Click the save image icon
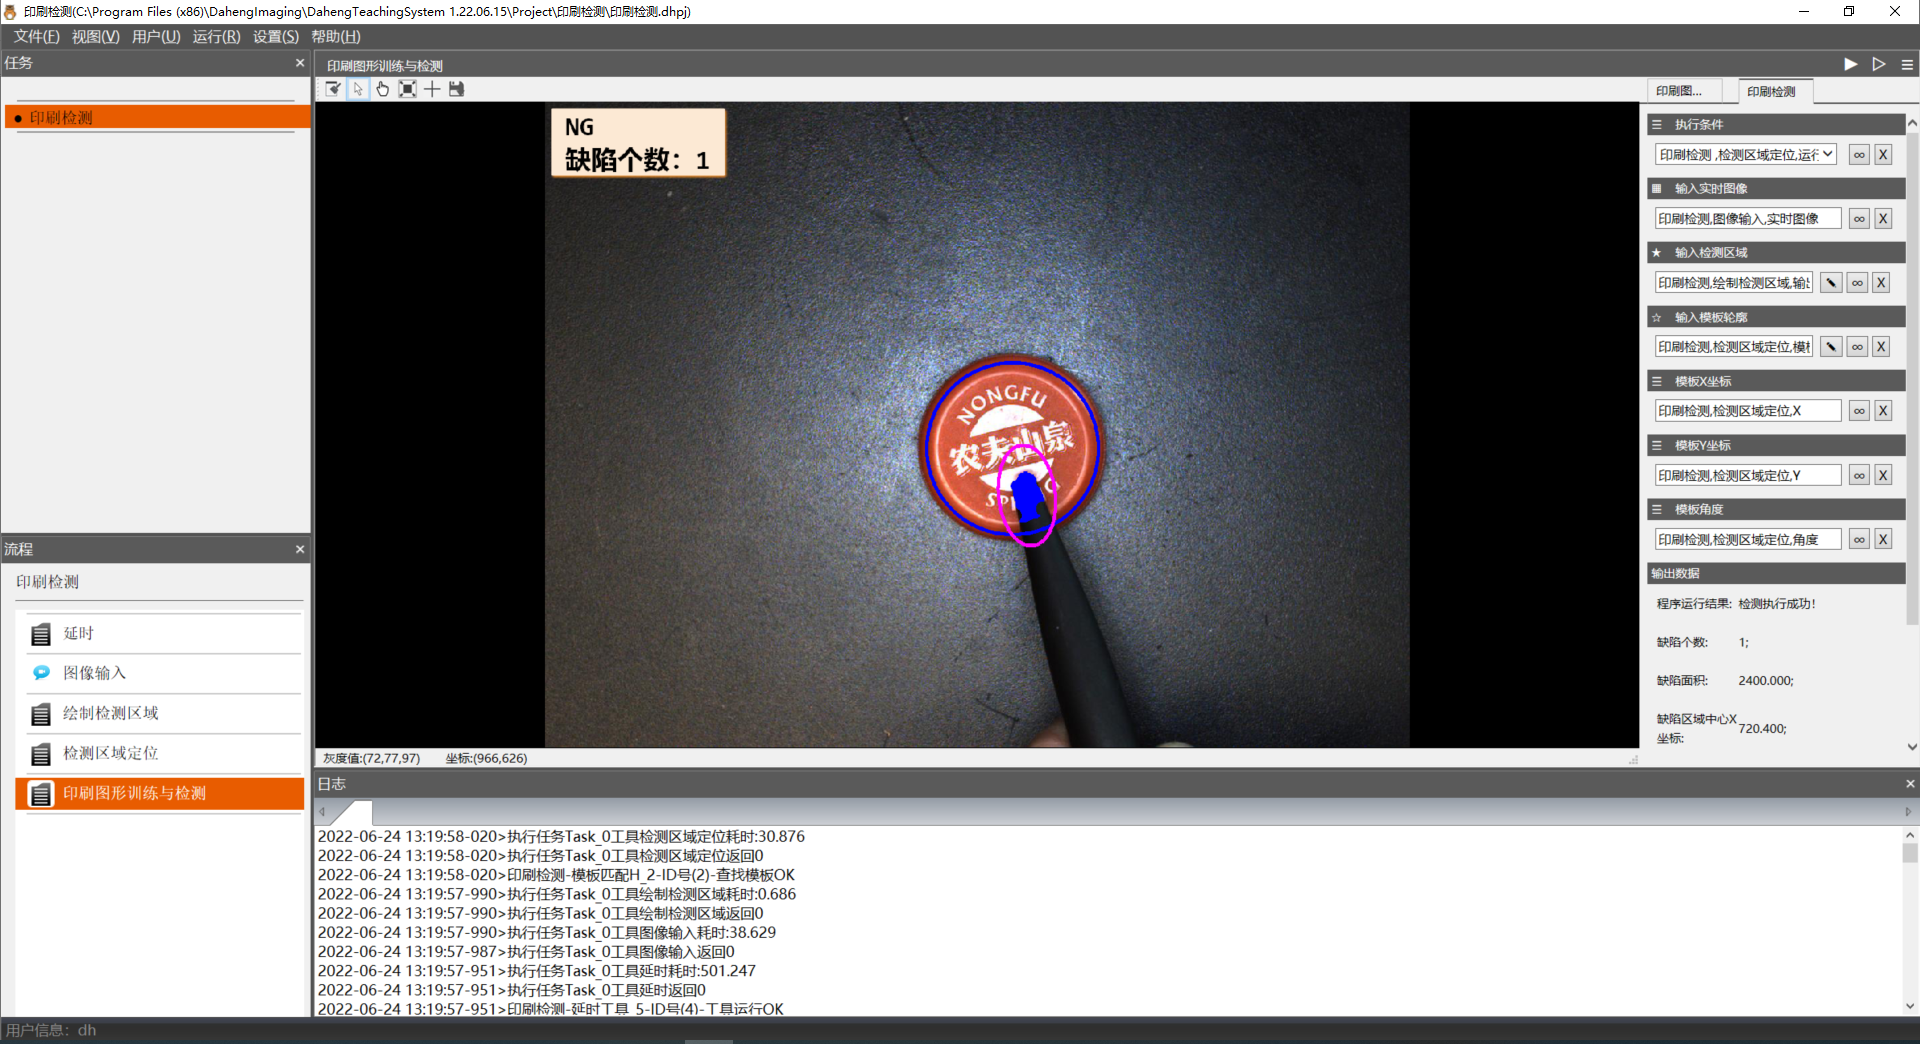The height and width of the screenshot is (1044, 1920). click(456, 89)
